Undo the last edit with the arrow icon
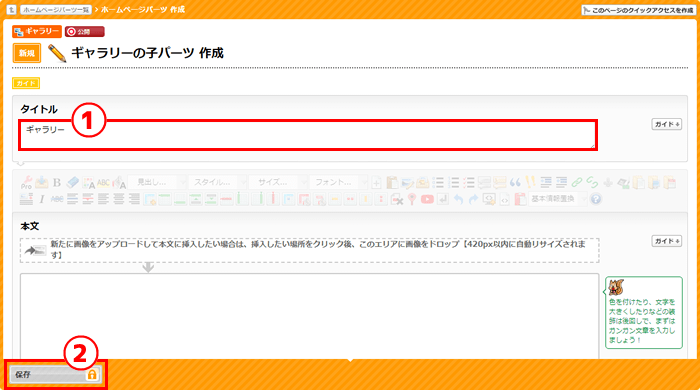 [458, 199]
